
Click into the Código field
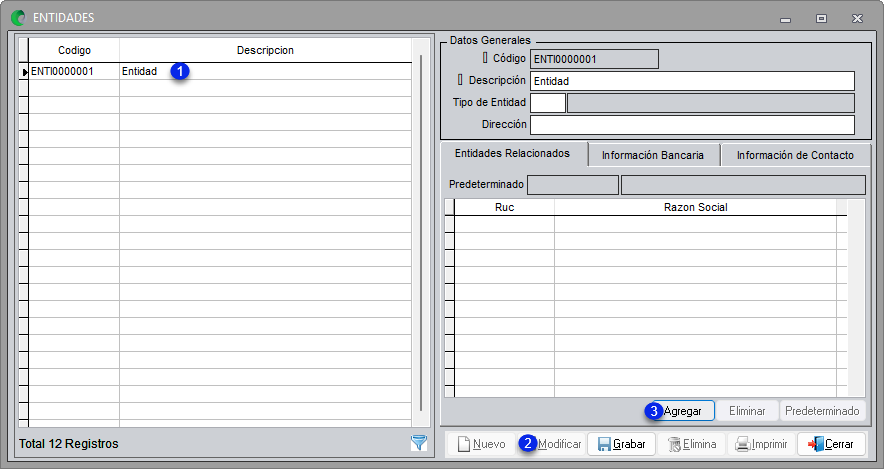point(594,59)
